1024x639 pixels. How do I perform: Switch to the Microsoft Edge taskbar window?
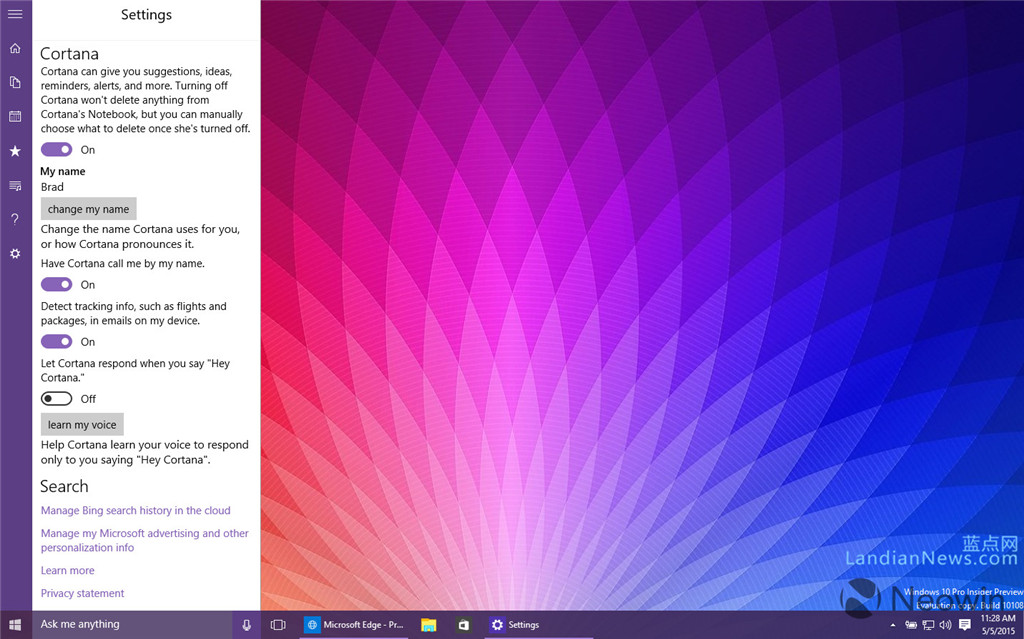click(355, 624)
